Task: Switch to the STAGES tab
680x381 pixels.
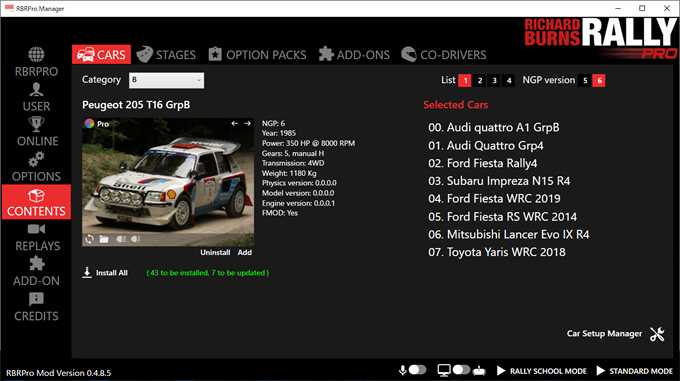Action: click(166, 55)
